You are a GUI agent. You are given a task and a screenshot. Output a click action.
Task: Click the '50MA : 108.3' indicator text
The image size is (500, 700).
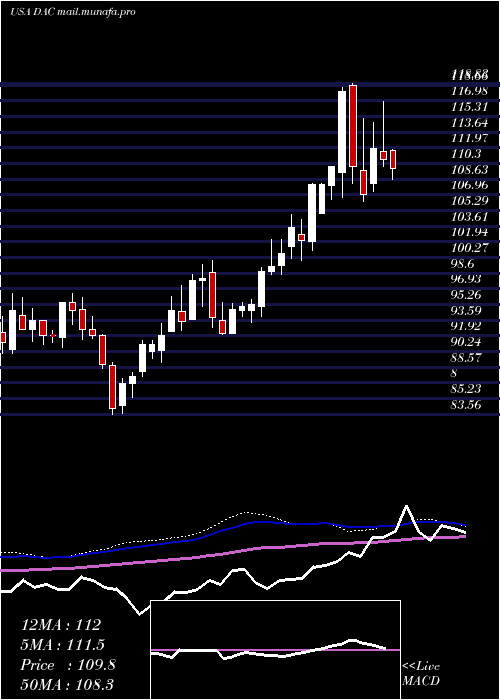click(x=68, y=685)
